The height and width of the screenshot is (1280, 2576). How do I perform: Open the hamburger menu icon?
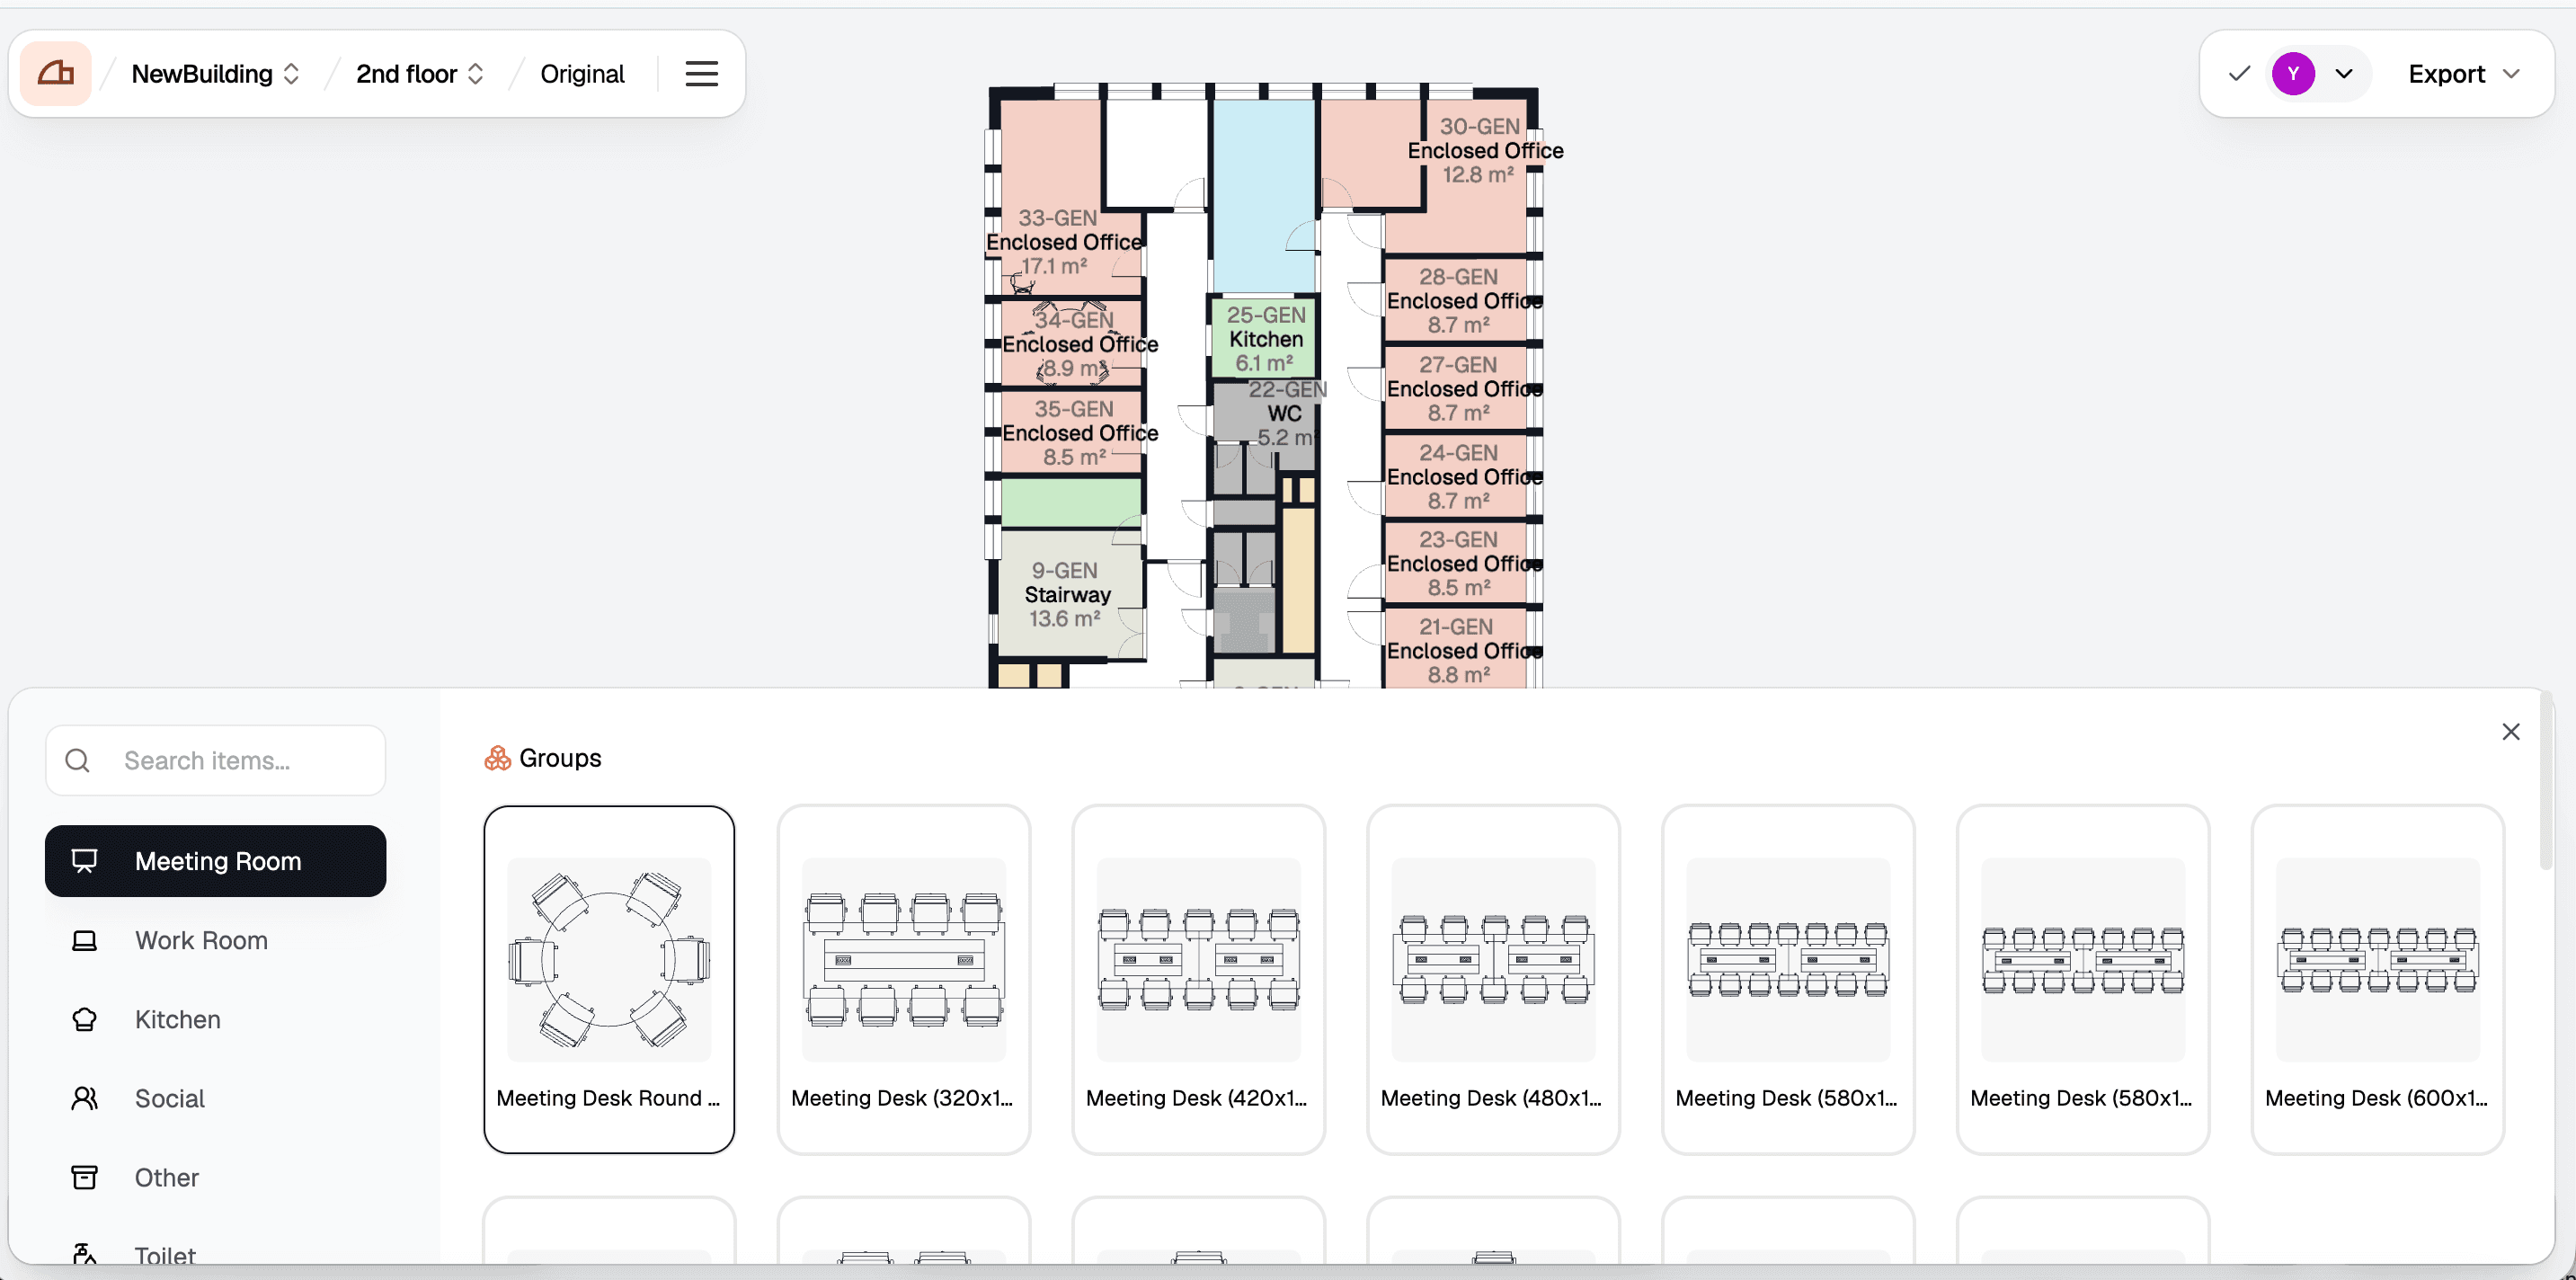pyautogui.click(x=701, y=74)
